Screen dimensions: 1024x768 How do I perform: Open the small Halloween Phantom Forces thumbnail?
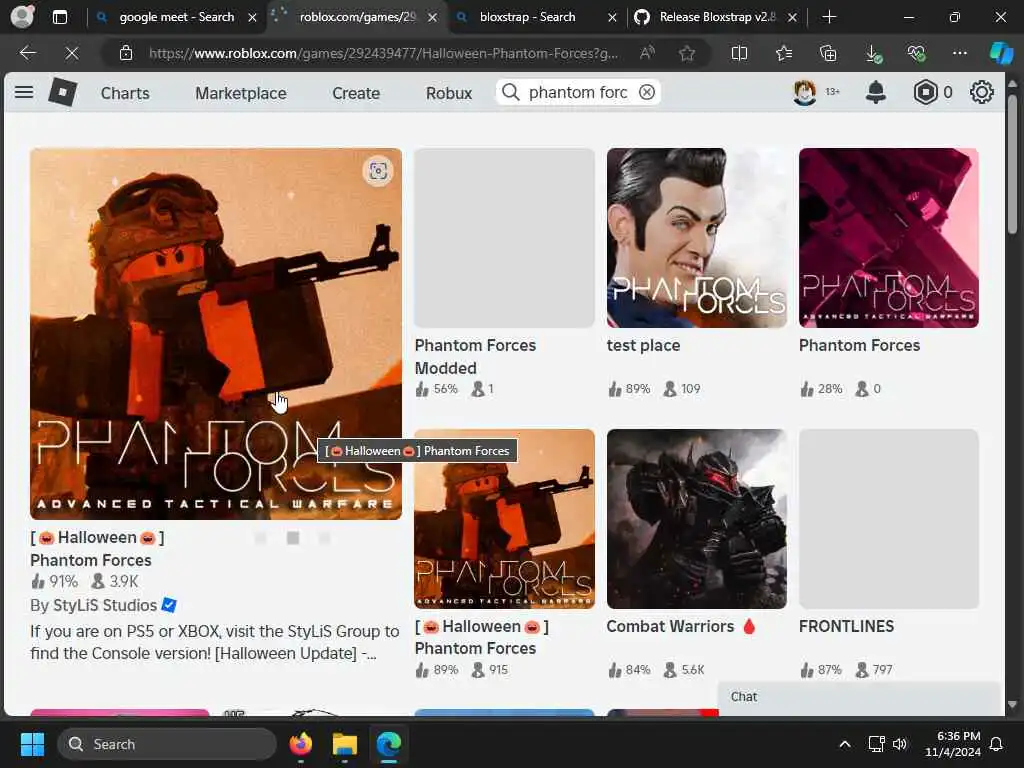point(504,519)
